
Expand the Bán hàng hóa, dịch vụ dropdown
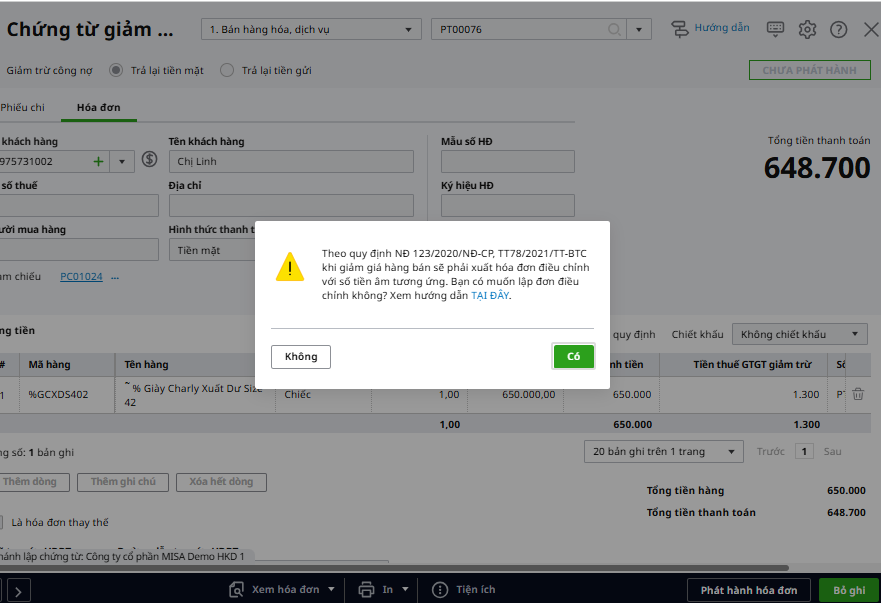click(x=310, y=30)
